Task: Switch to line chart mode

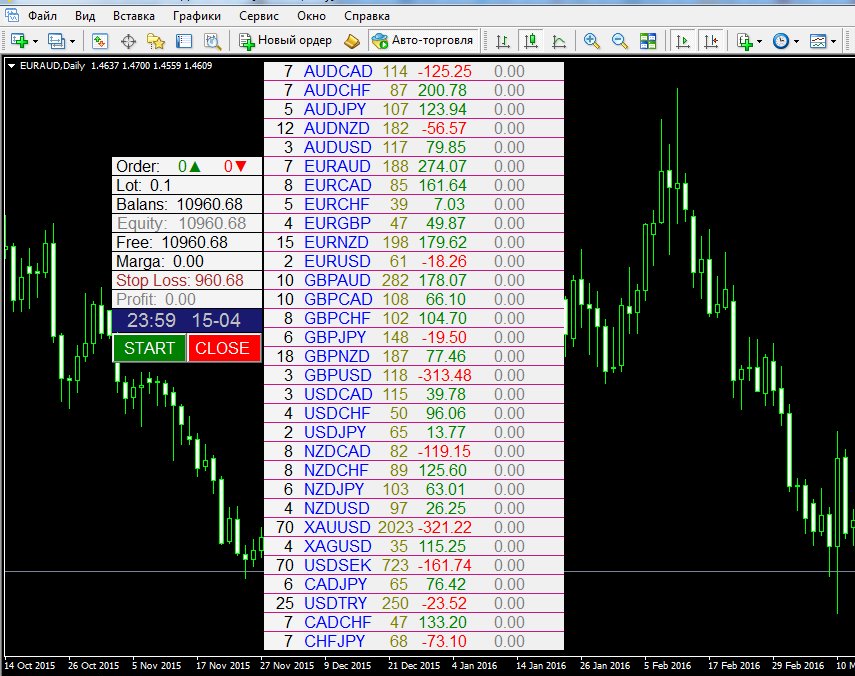Action: [x=559, y=41]
